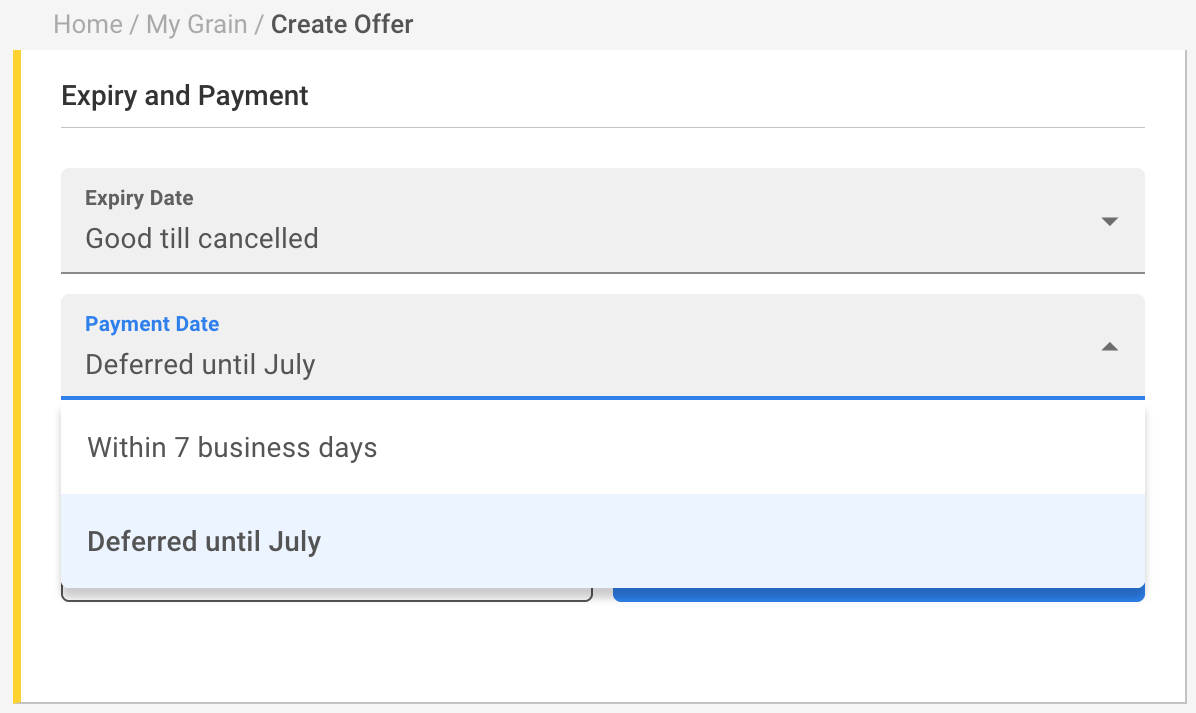Viewport: 1196px width, 713px height.
Task: Click the slash between Home and My Grain
Action: click(134, 25)
